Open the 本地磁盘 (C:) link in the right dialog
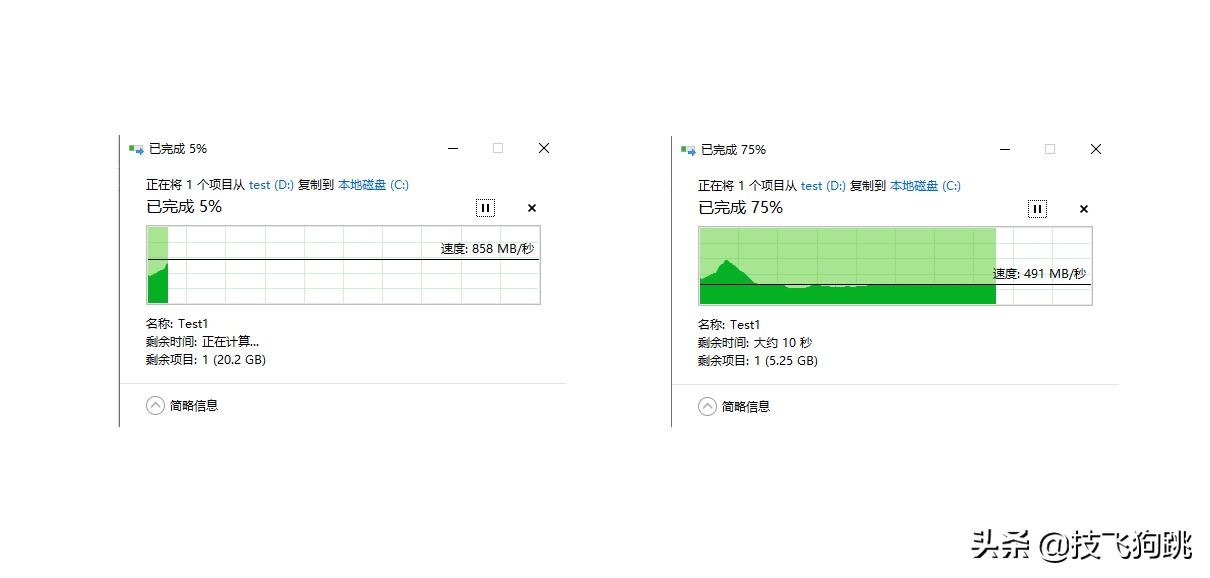 click(x=923, y=185)
